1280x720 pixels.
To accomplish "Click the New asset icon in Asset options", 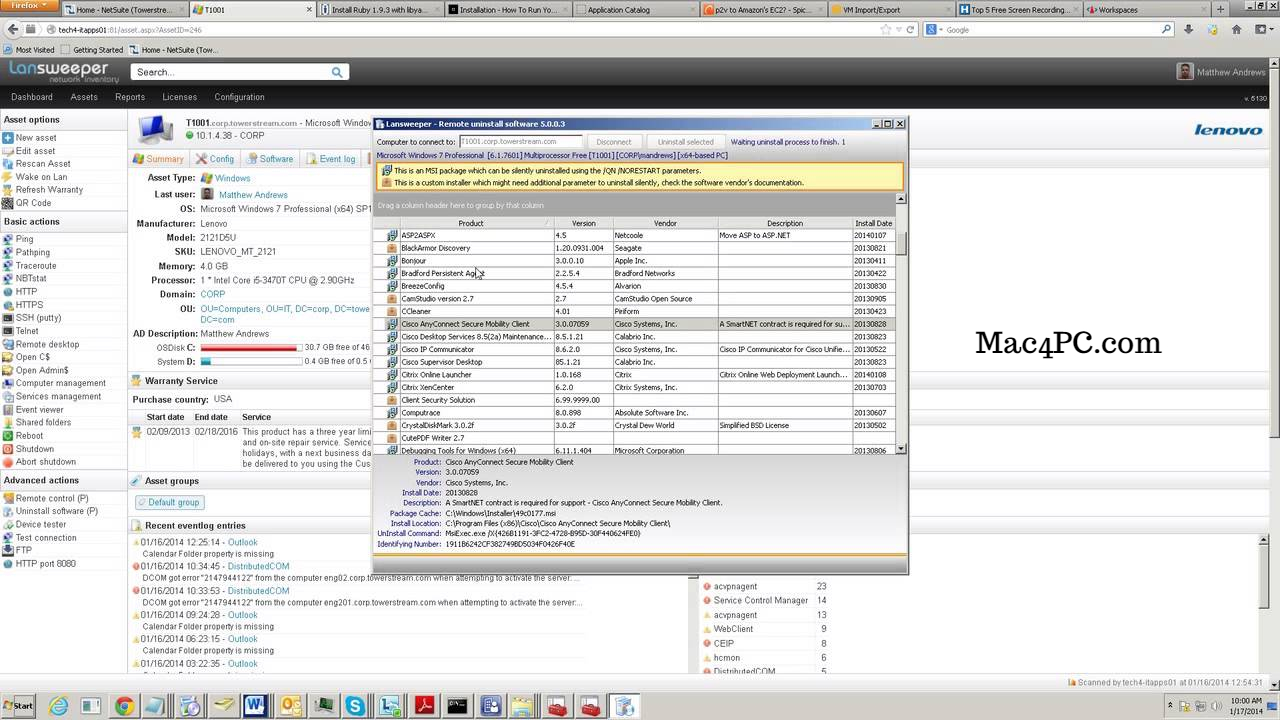I will [8, 138].
